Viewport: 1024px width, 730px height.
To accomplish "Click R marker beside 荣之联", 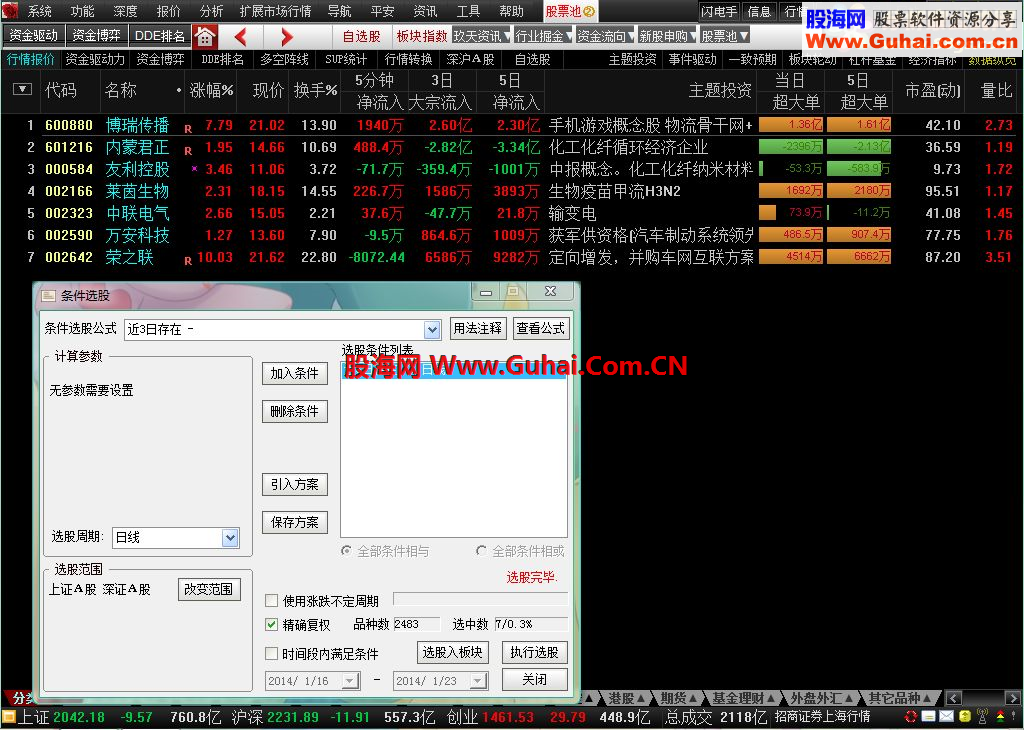I will [188, 261].
